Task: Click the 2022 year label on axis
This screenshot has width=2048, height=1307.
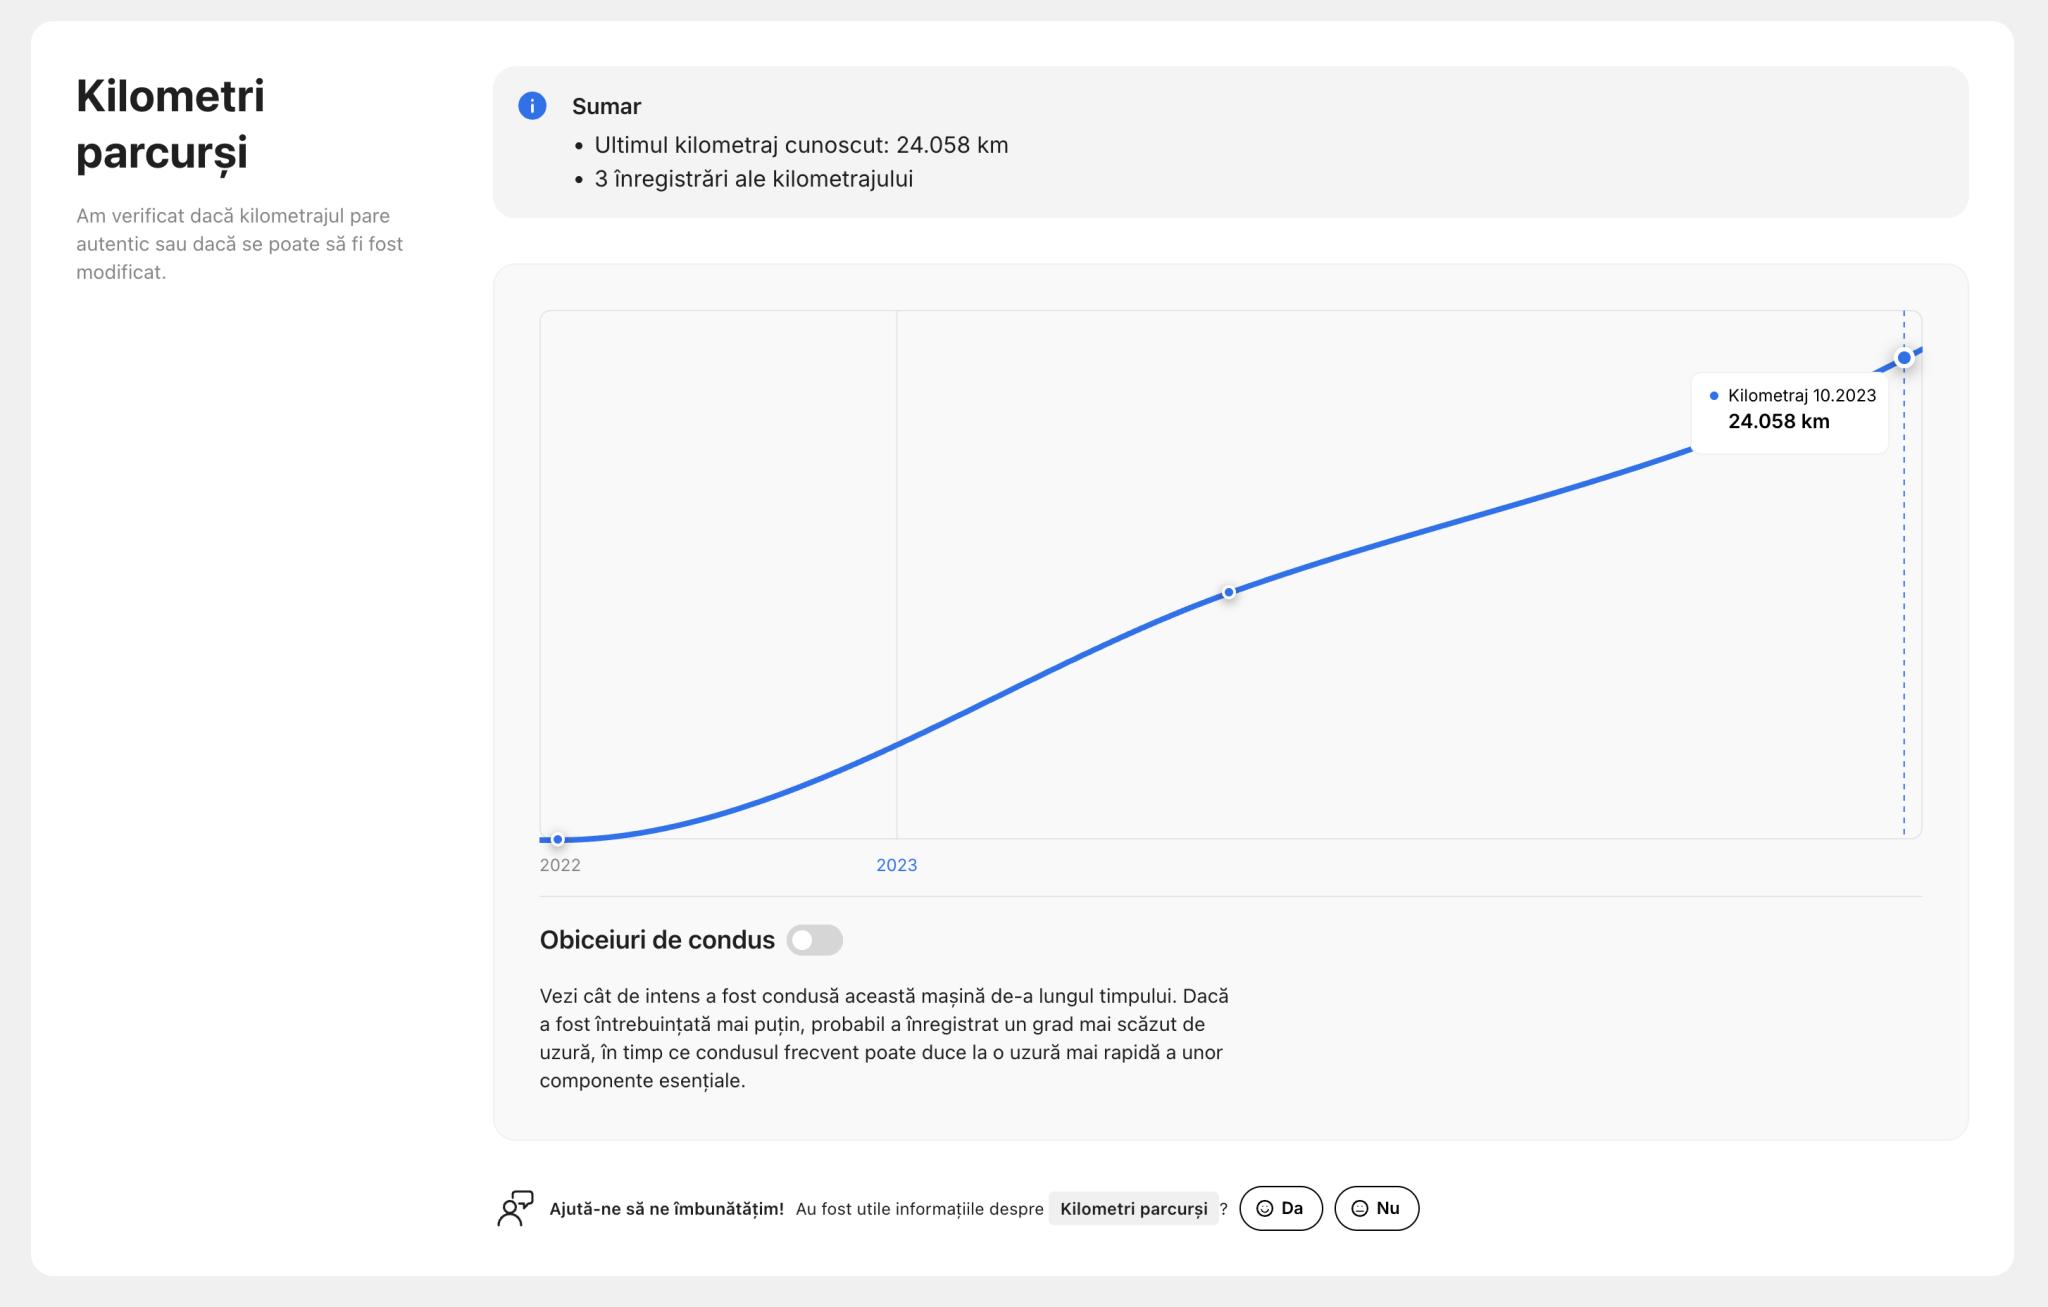Action: coord(560,865)
